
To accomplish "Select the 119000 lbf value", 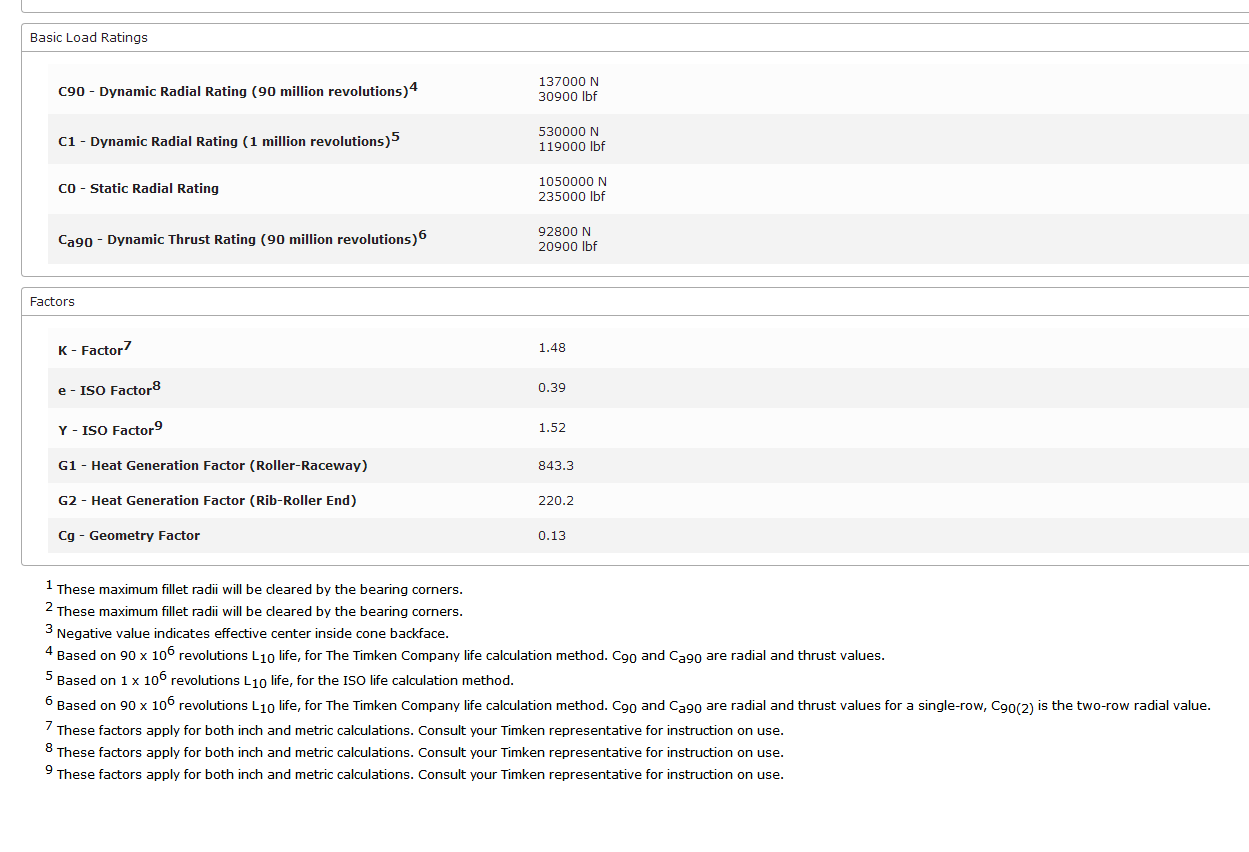I will point(572,147).
